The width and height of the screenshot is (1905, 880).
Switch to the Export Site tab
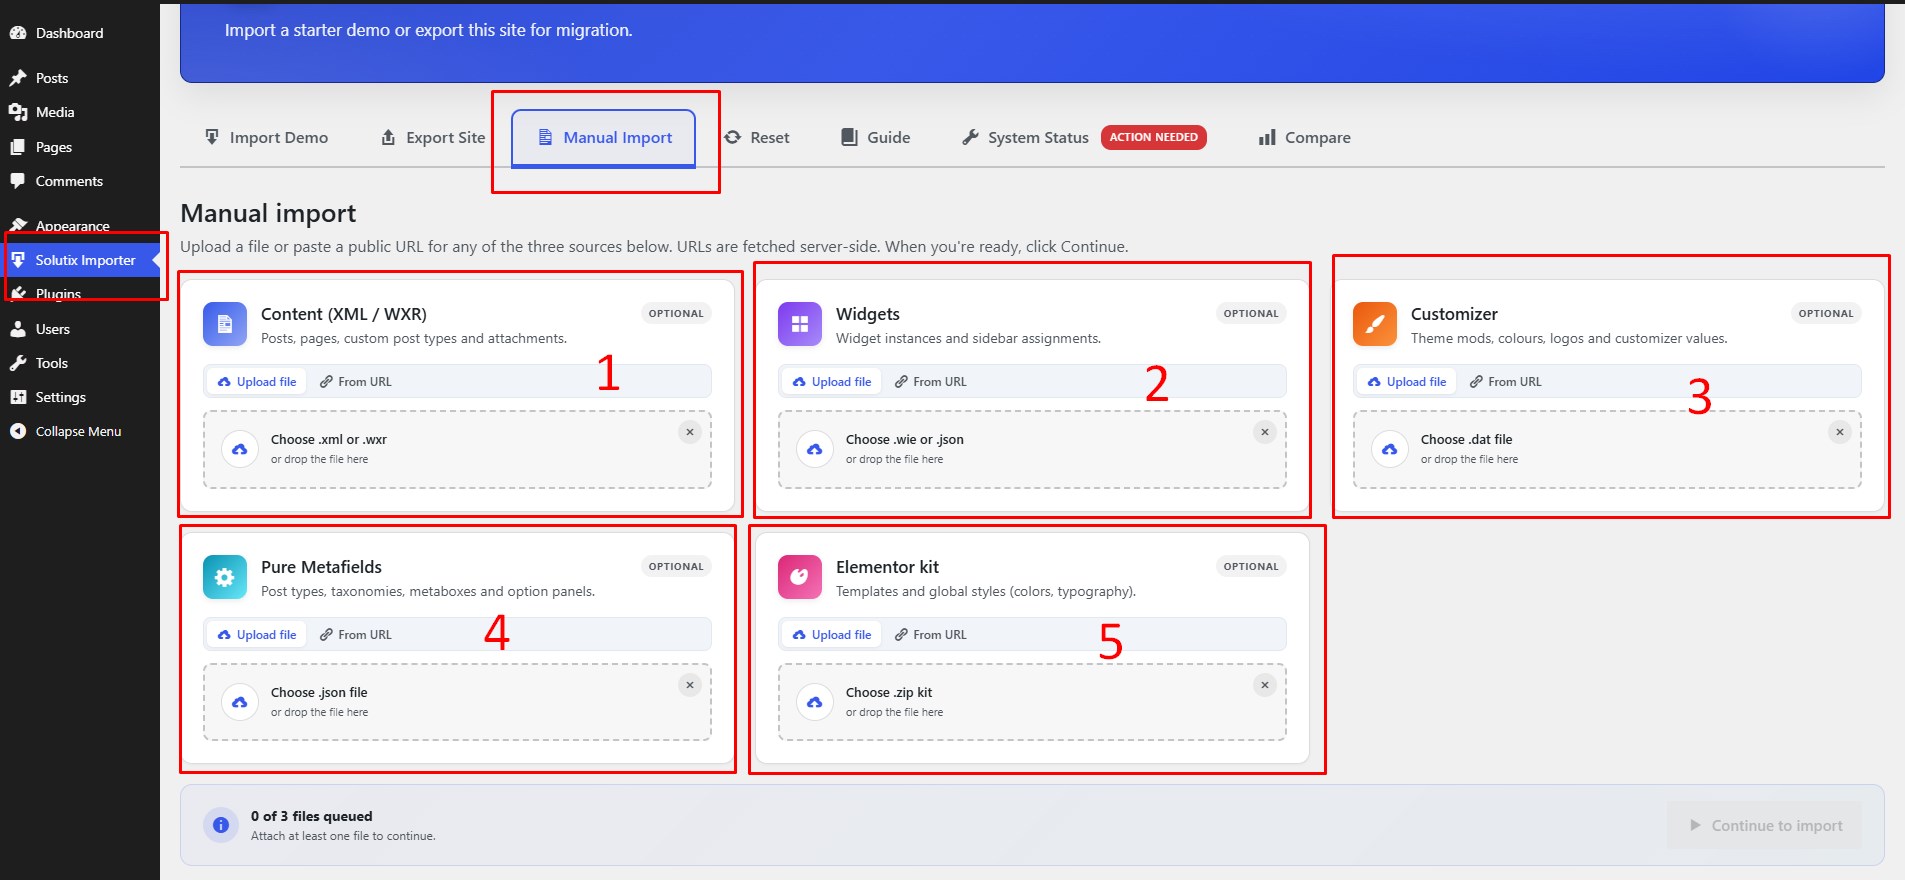point(433,138)
